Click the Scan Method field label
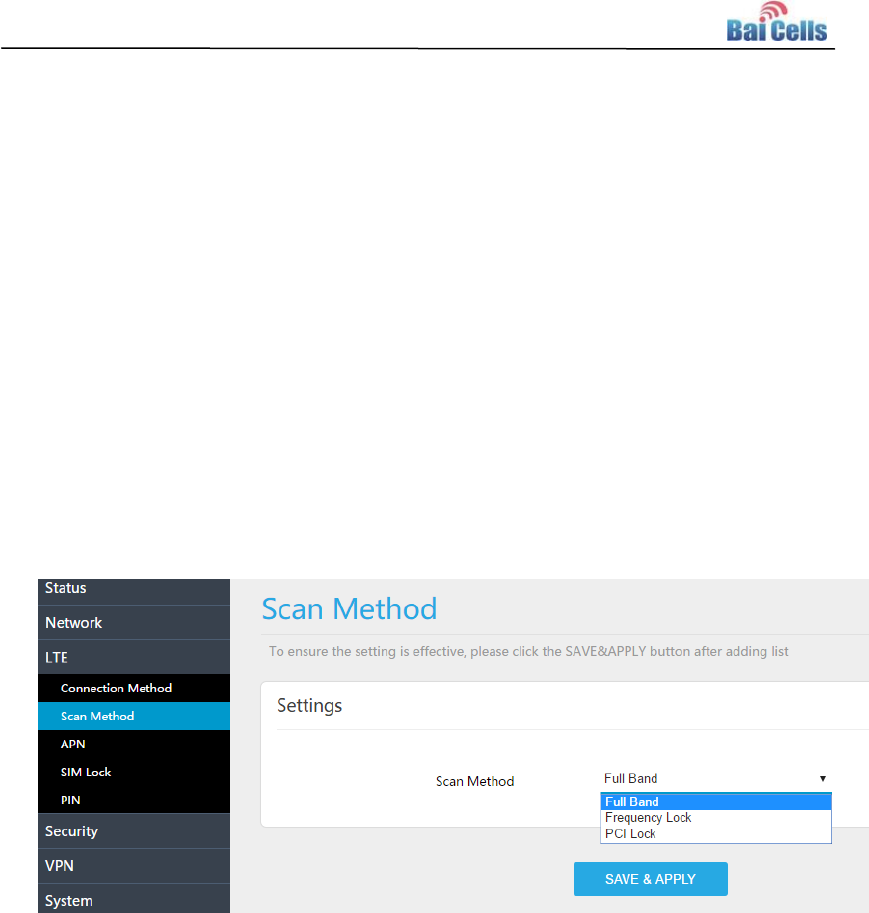Image resolution: width=869 pixels, height=913 pixels. 475,781
